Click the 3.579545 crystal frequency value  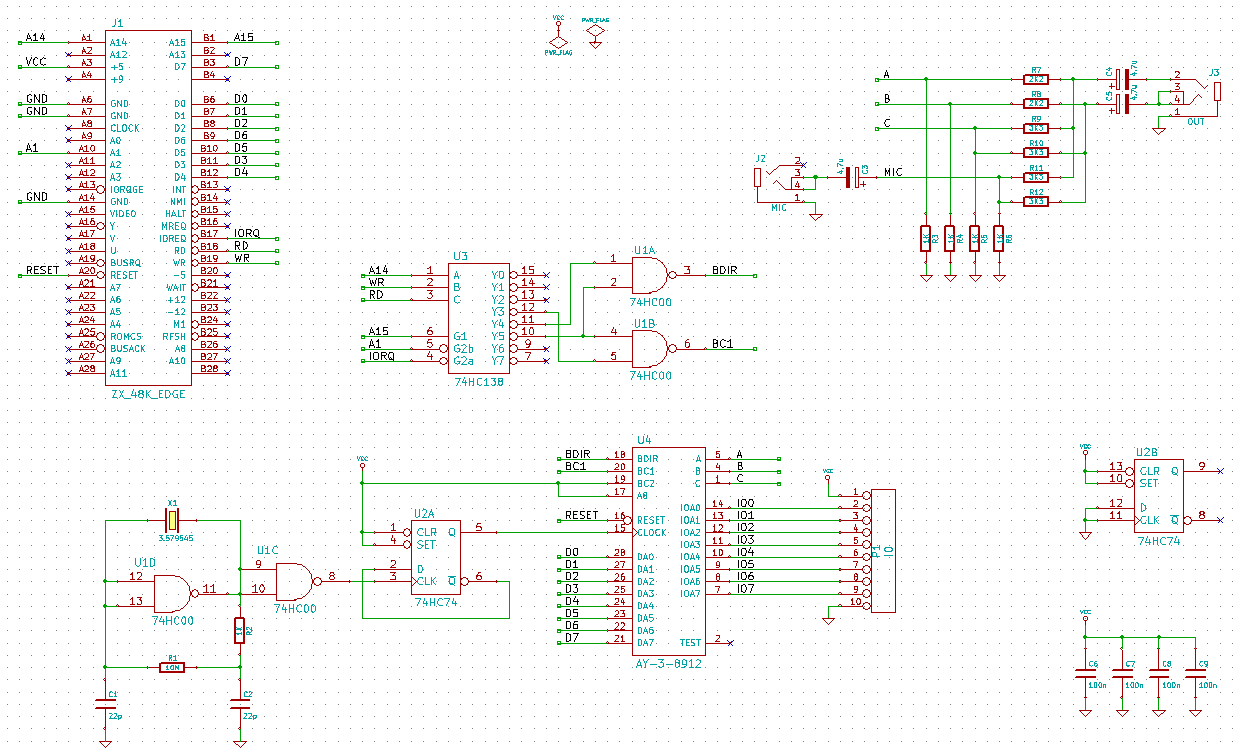pyautogui.click(x=175, y=538)
